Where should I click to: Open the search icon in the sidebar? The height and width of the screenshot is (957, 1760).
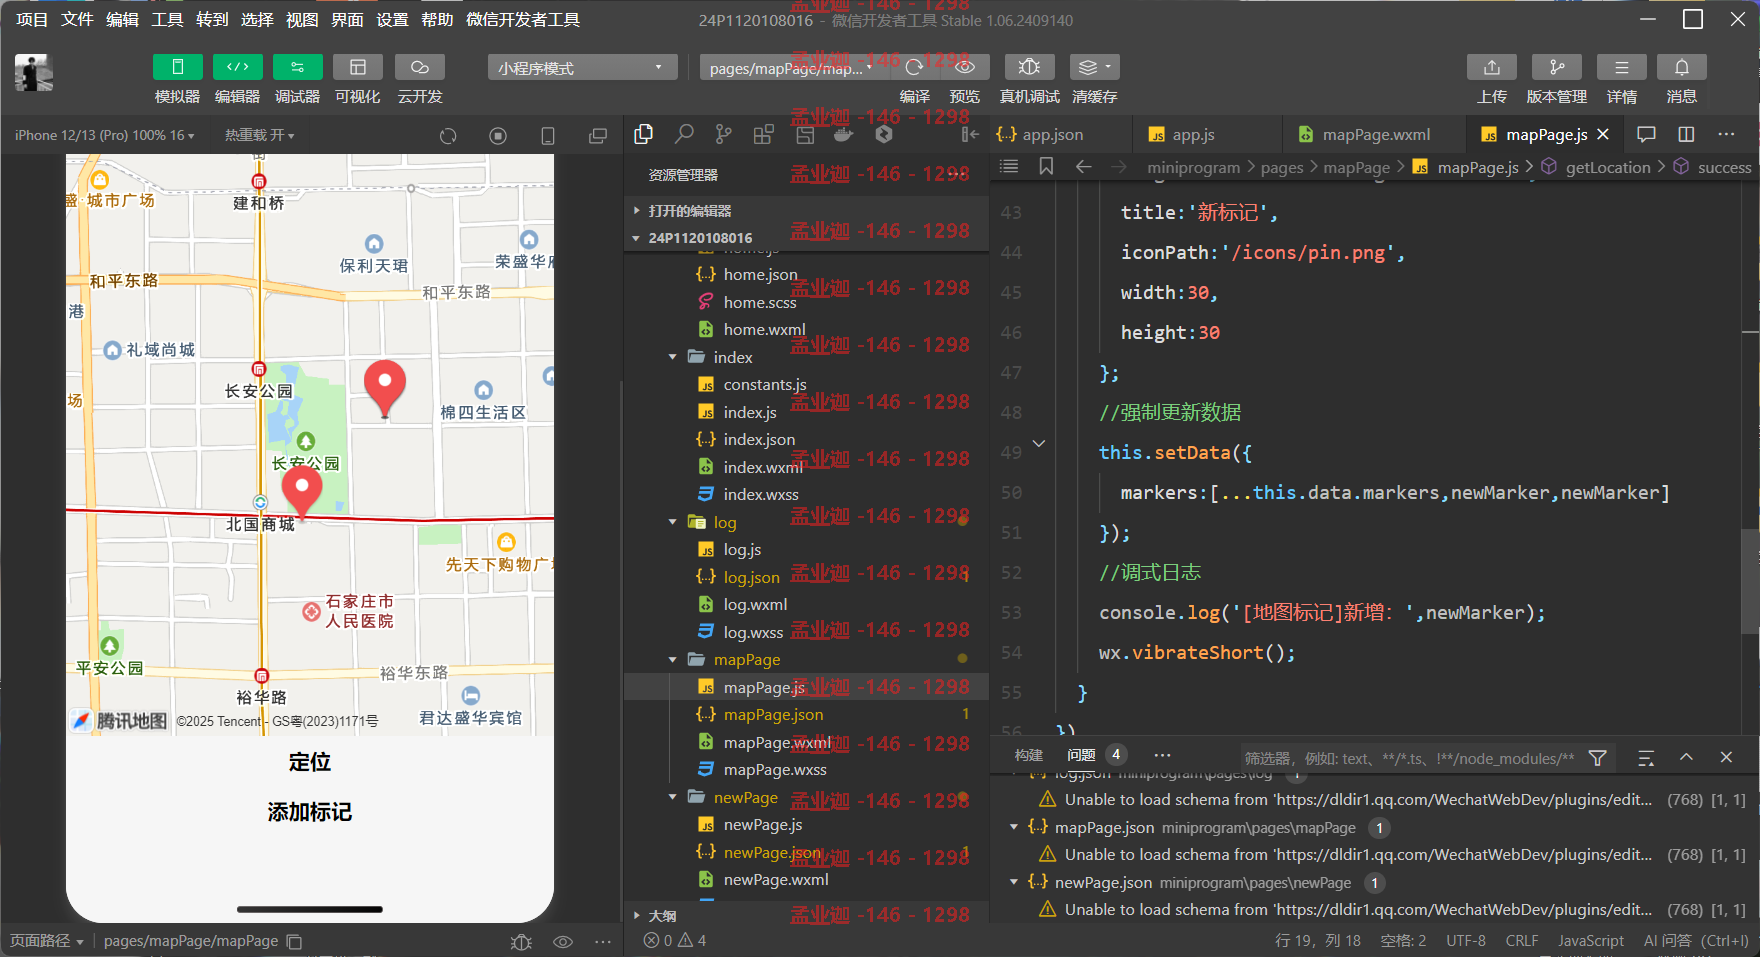tap(684, 134)
